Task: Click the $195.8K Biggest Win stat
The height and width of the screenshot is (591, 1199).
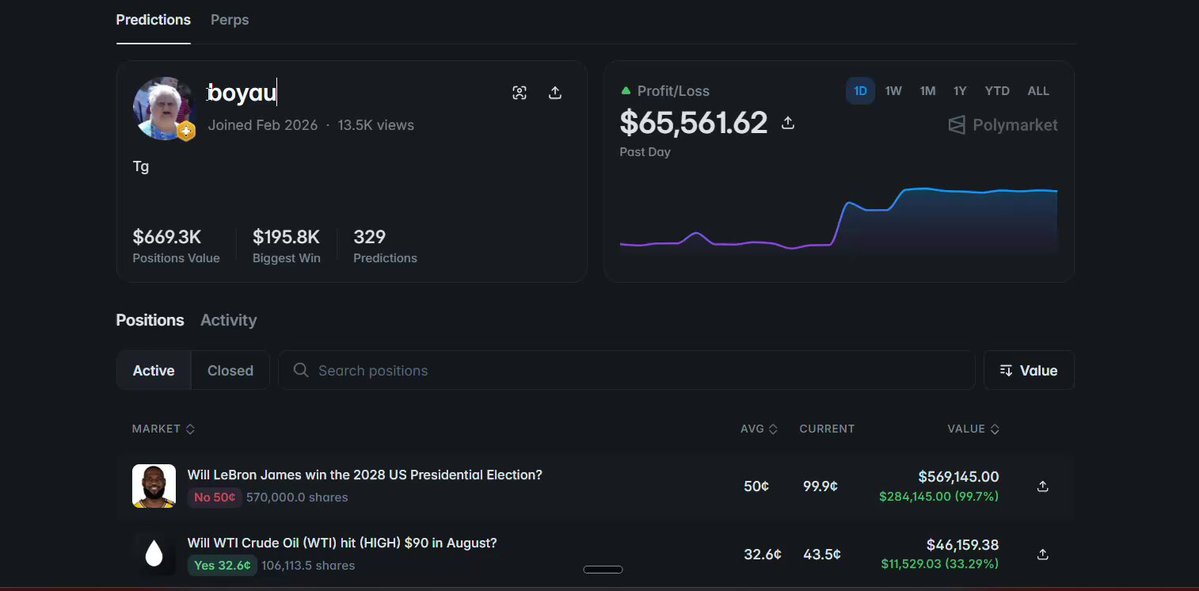Action: tap(286, 246)
